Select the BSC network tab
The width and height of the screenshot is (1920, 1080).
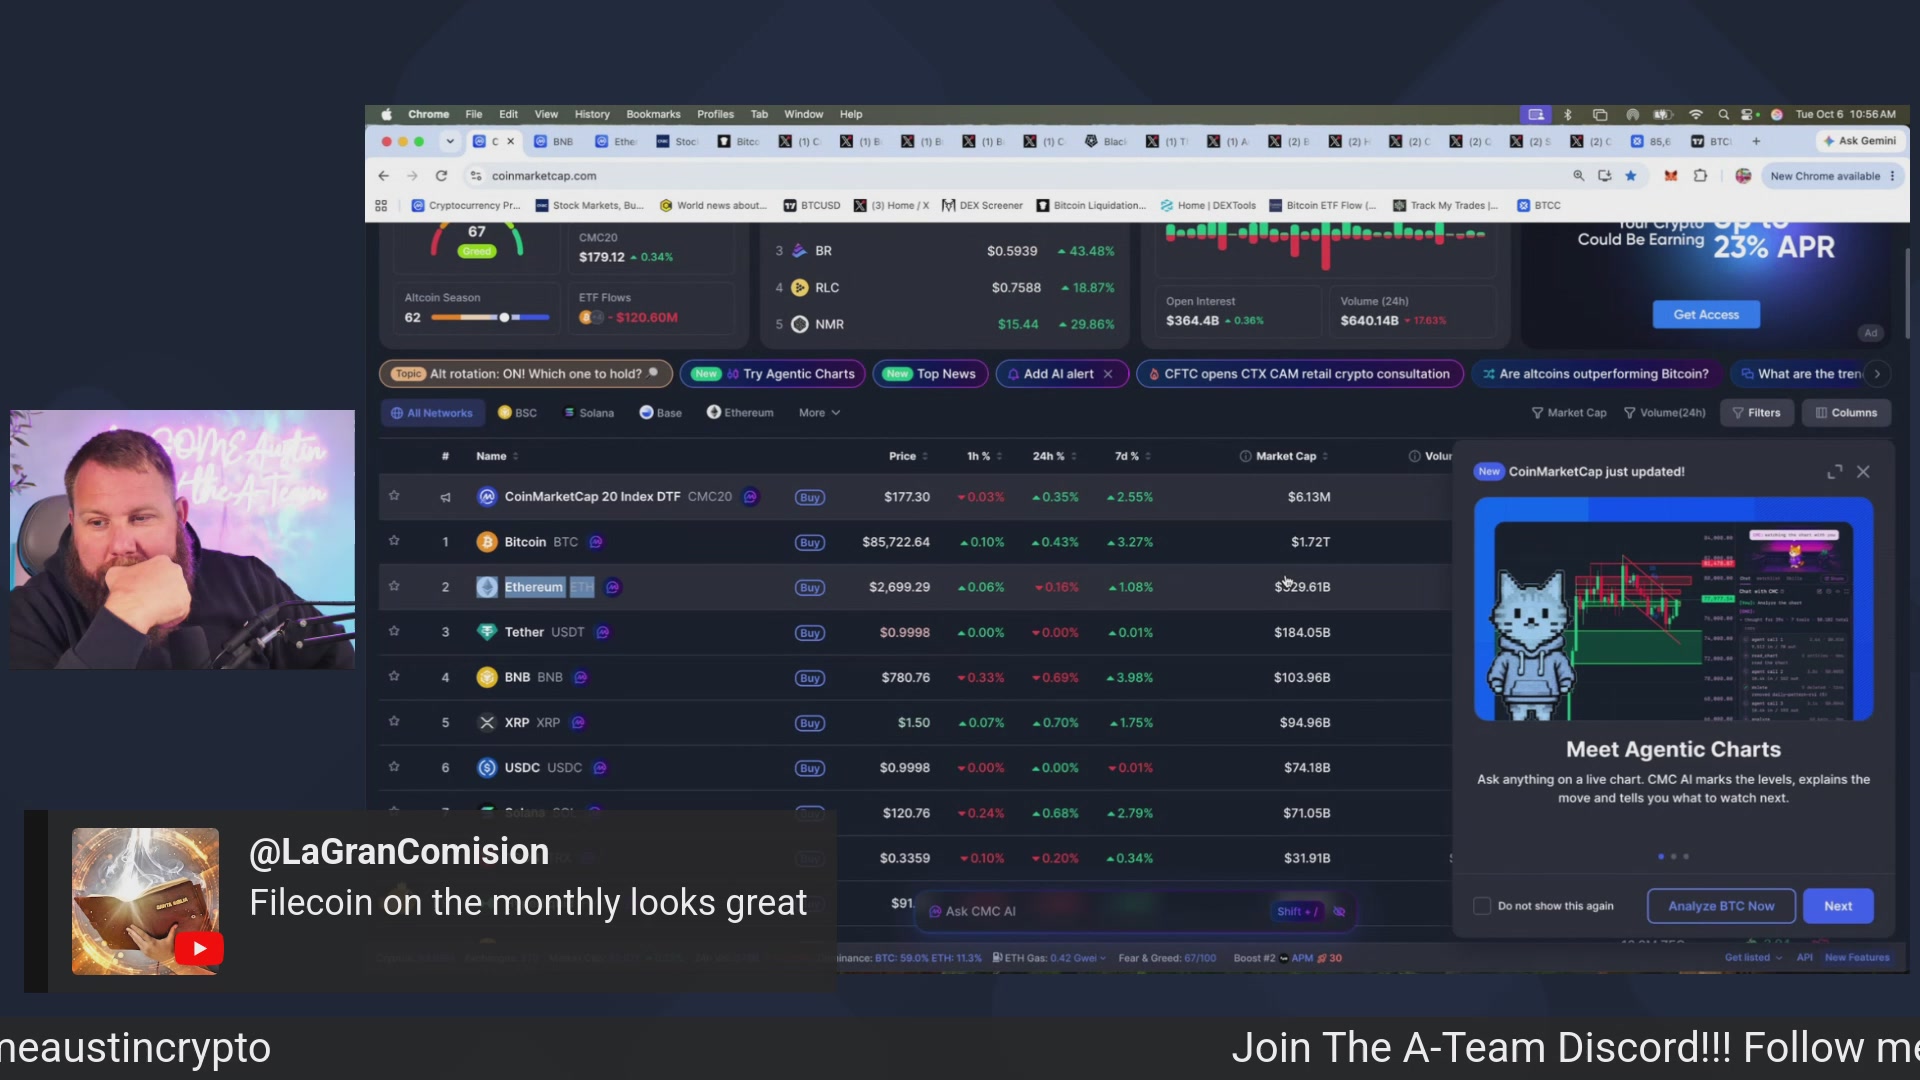point(518,412)
